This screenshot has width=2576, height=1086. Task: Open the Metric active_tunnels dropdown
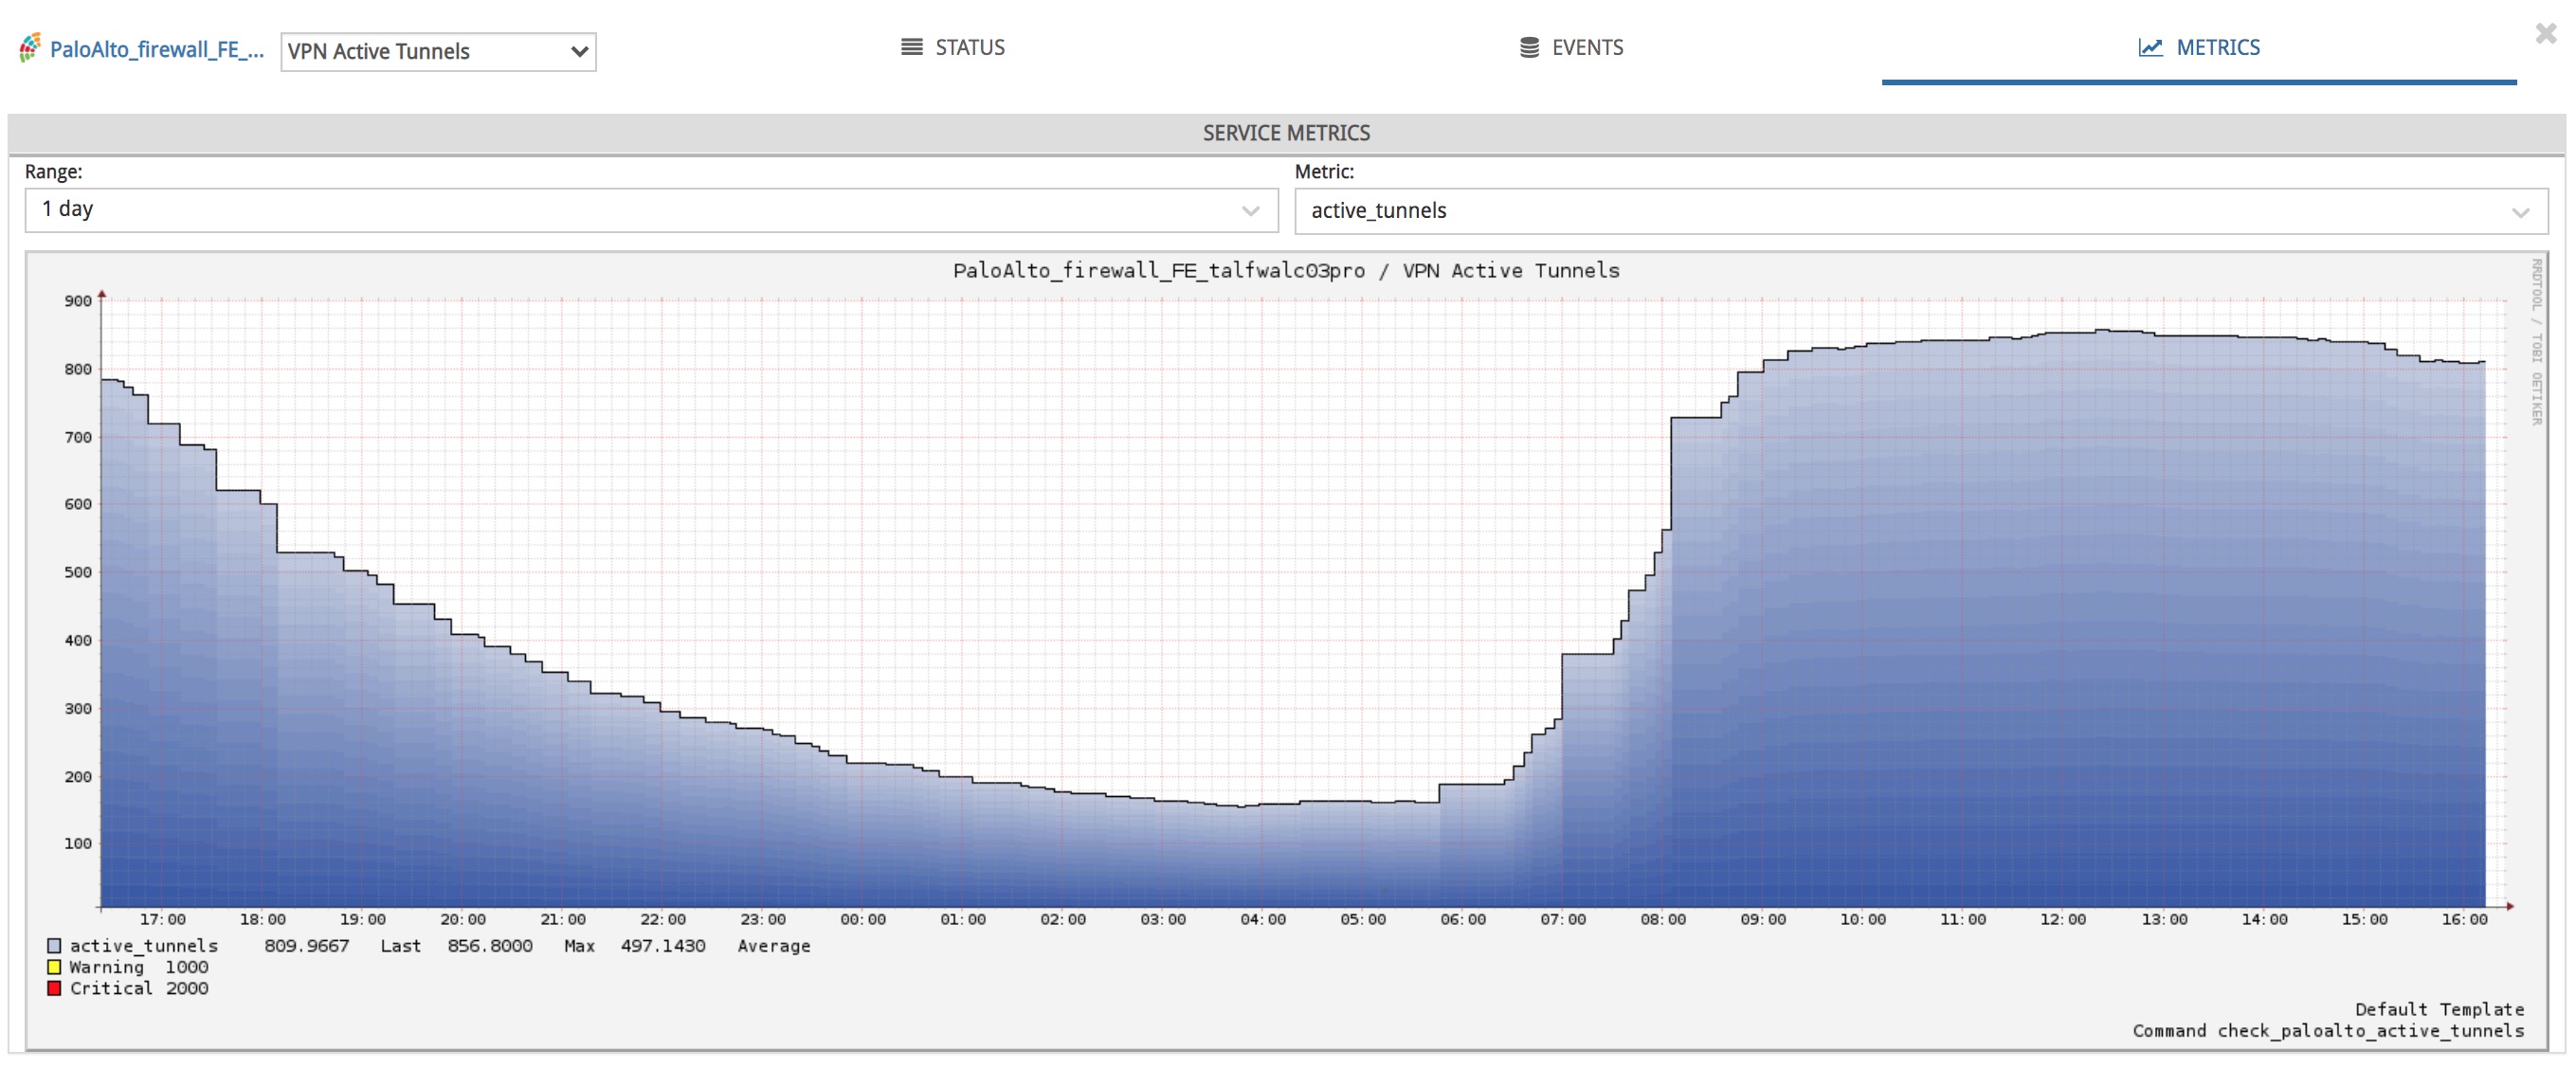pyautogui.click(x=1921, y=211)
